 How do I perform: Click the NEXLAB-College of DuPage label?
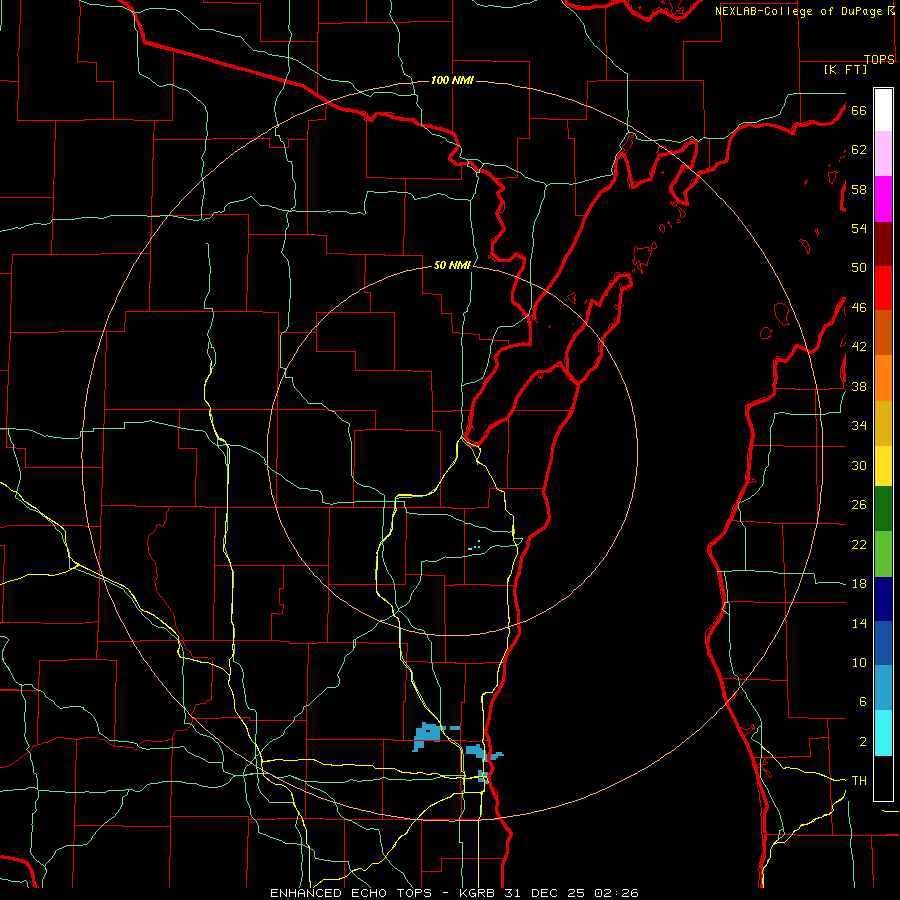pyautogui.click(x=800, y=11)
